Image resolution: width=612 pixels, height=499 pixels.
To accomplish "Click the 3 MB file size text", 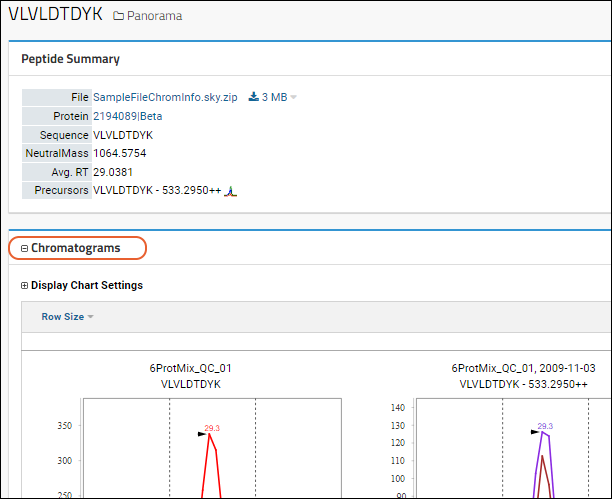I will pyautogui.click(x=274, y=97).
